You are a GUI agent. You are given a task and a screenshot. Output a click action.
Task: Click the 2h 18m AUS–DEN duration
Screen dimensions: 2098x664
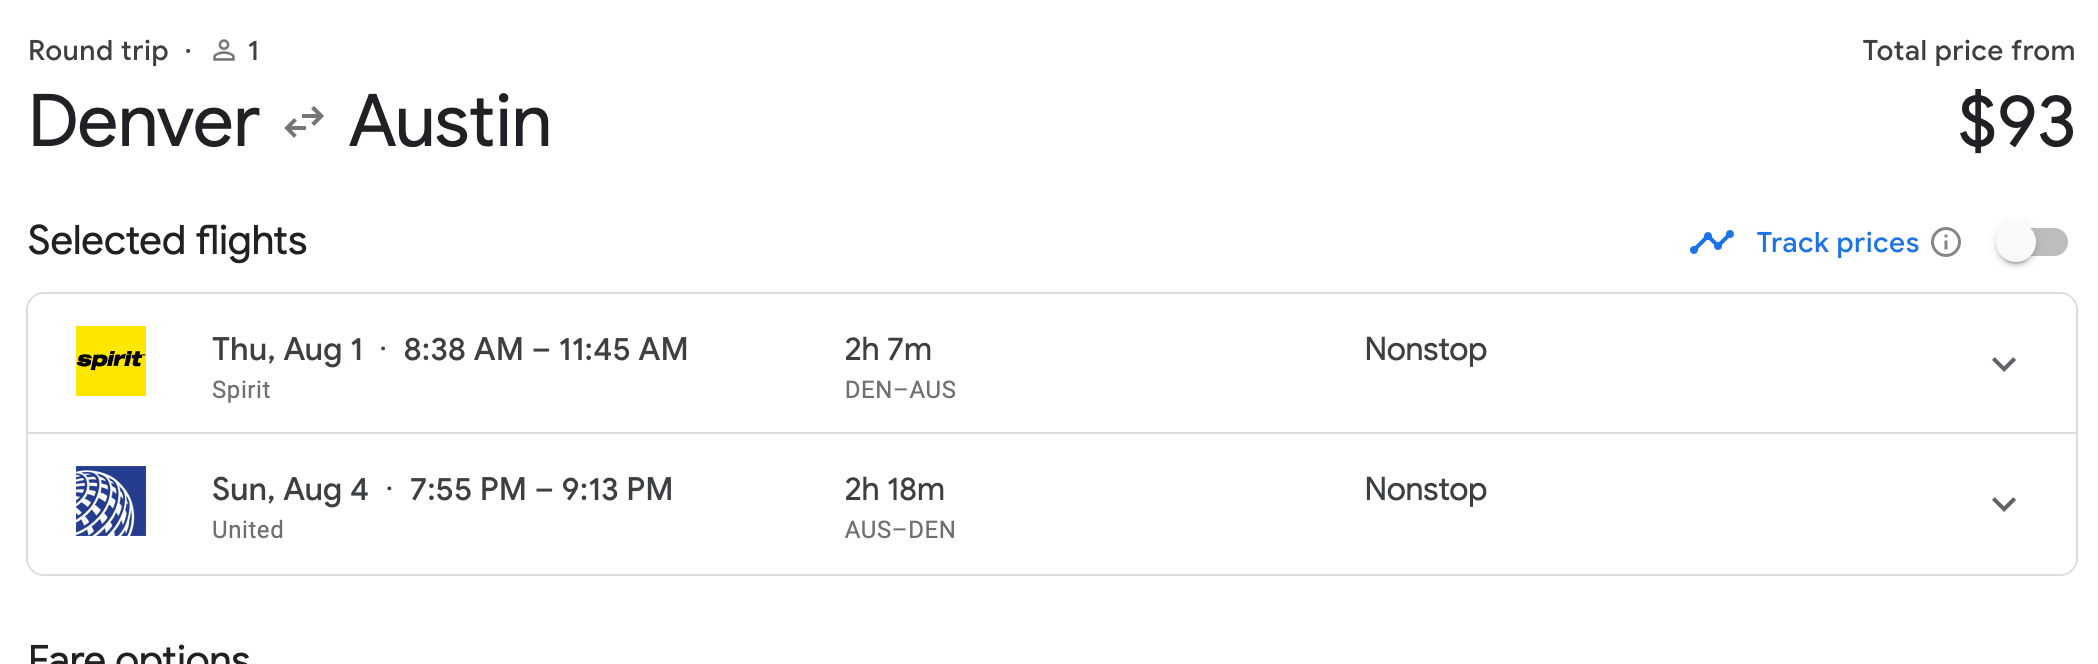pos(894,489)
